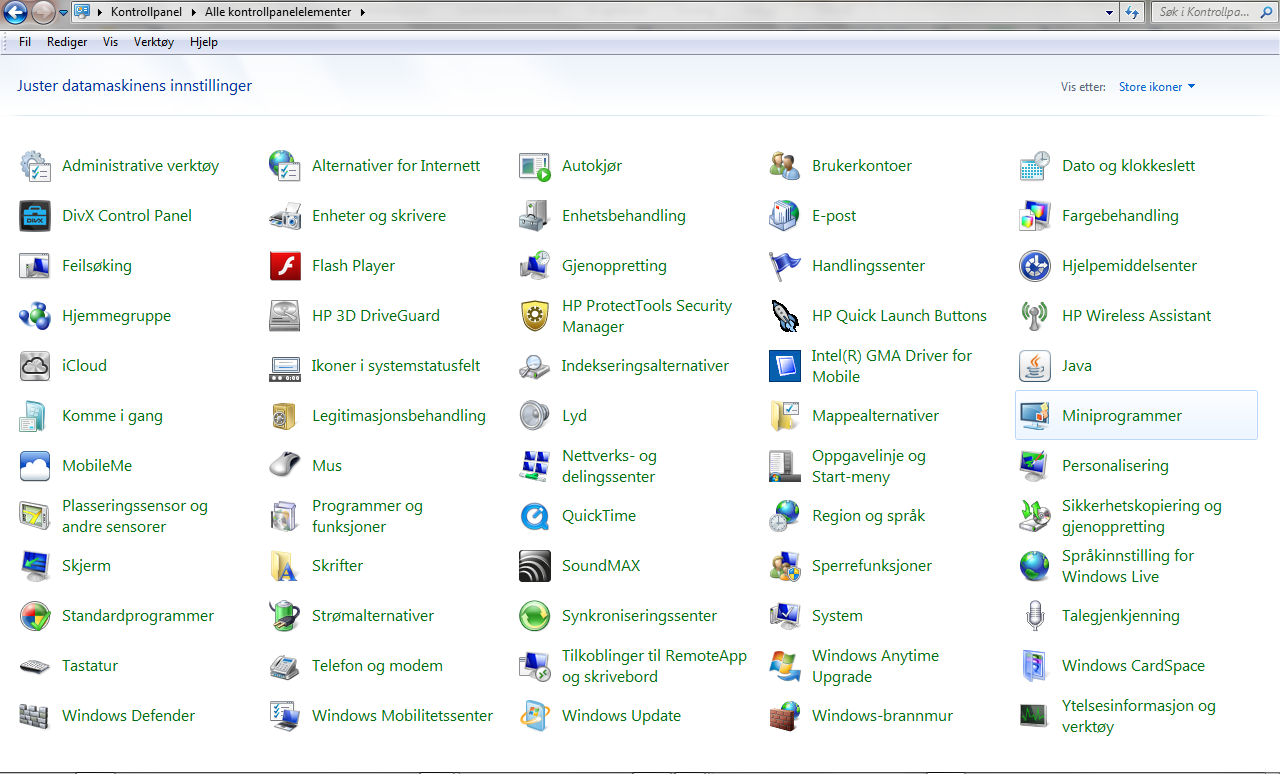Viewport: 1280px width, 774px height.
Task: Click the search magnifier icon
Action: (x=1265, y=12)
